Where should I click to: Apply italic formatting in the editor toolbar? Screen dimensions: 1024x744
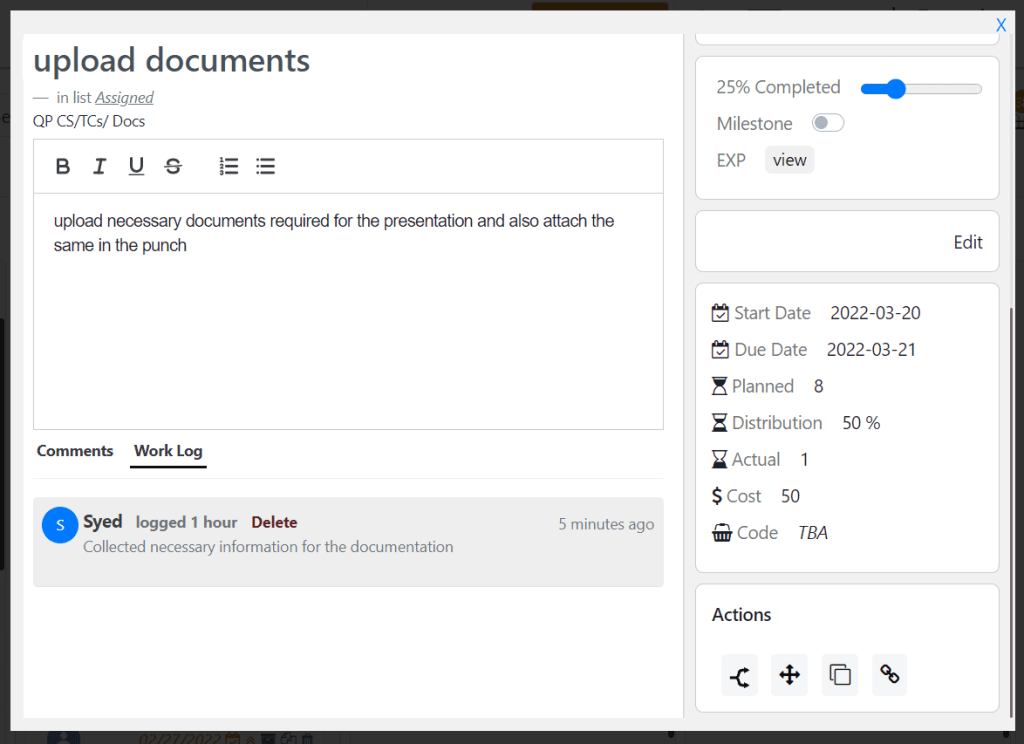pyautogui.click(x=99, y=167)
